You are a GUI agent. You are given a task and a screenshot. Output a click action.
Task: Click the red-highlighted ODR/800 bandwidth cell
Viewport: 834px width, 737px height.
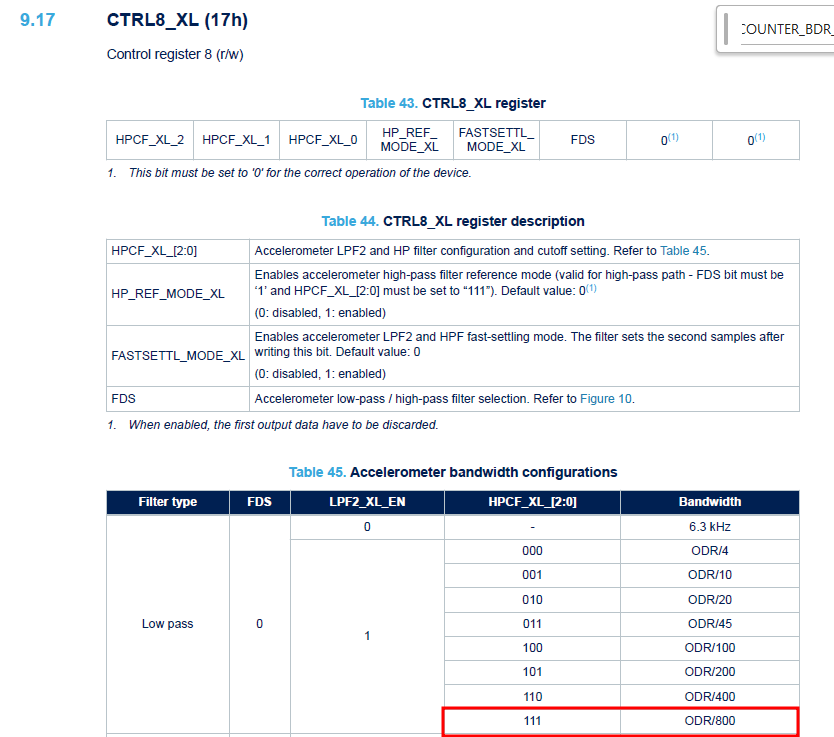709,720
